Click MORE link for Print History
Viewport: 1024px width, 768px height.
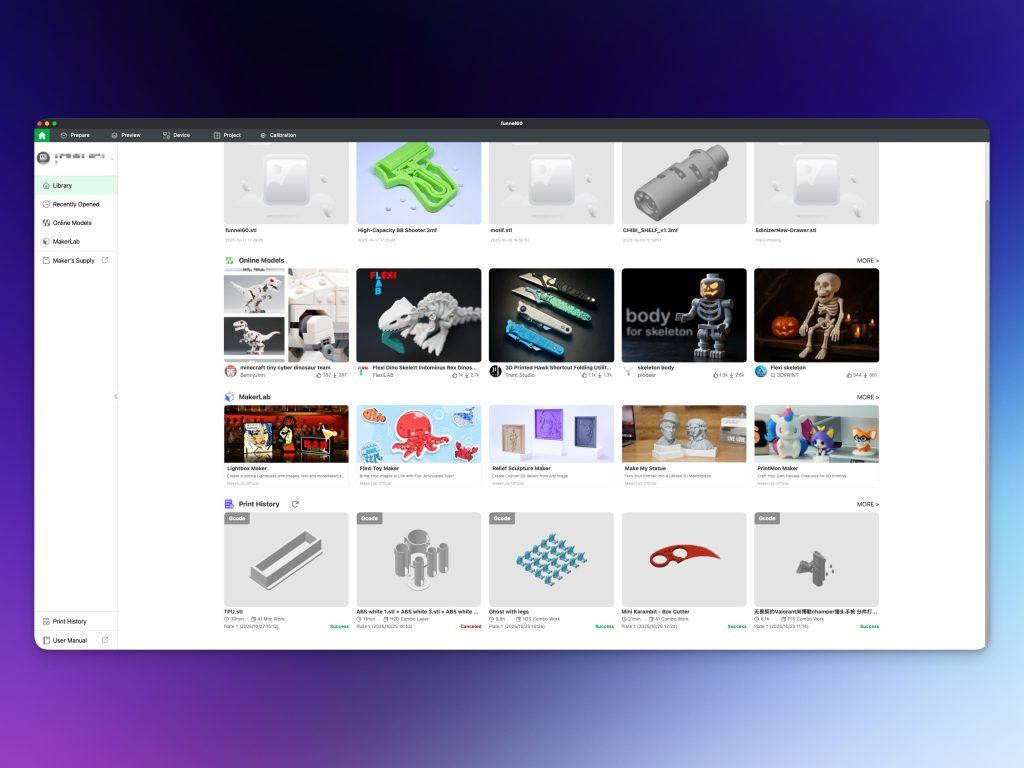tap(867, 504)
